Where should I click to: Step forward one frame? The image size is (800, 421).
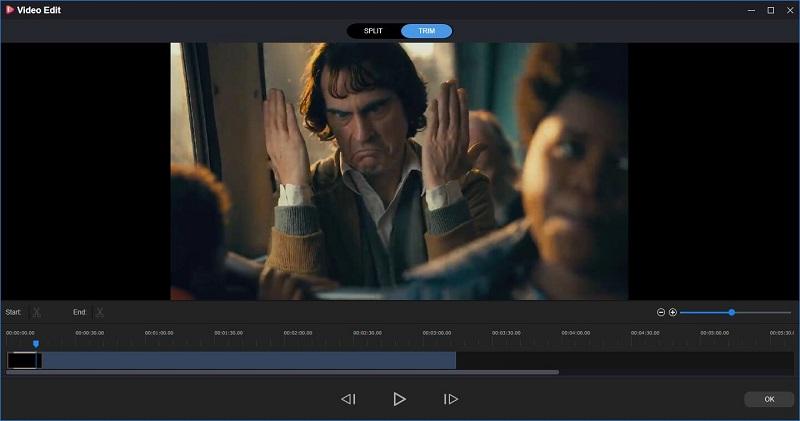click(x=451, y=399)
